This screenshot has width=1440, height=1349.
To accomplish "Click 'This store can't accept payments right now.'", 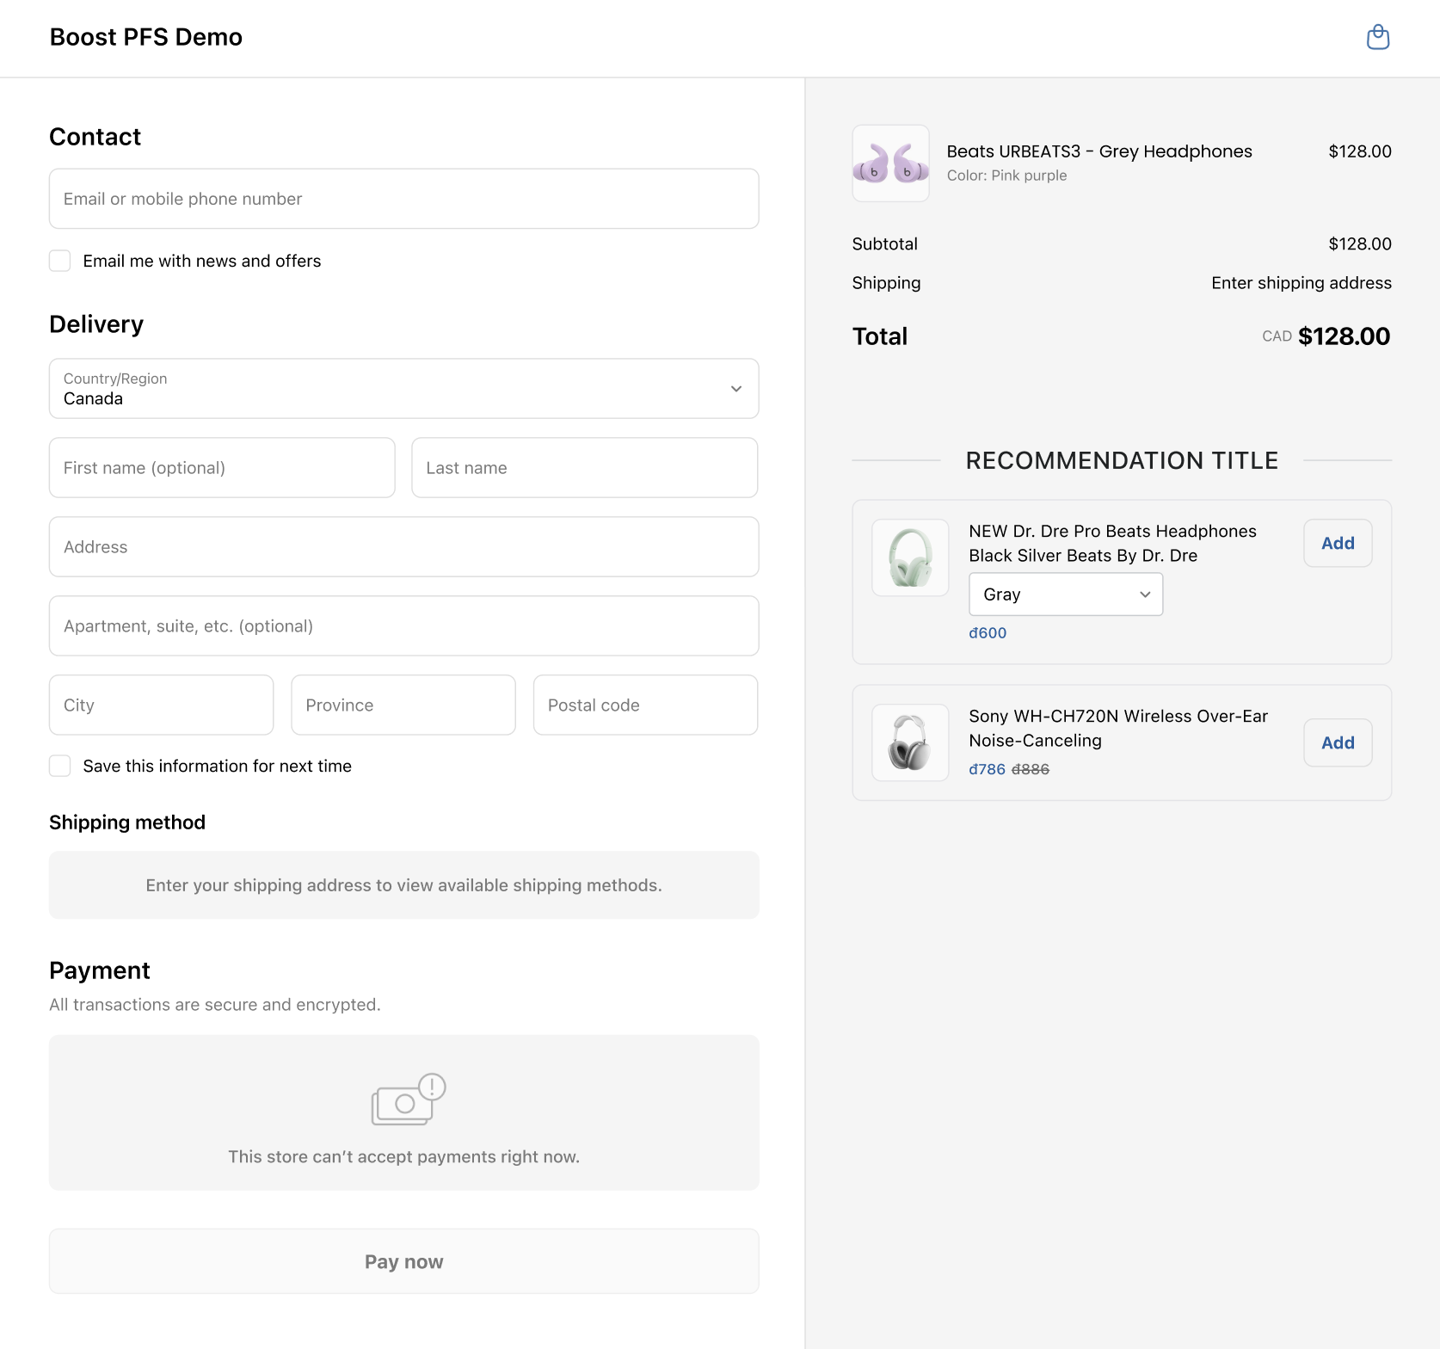I will click(404, 1157).
